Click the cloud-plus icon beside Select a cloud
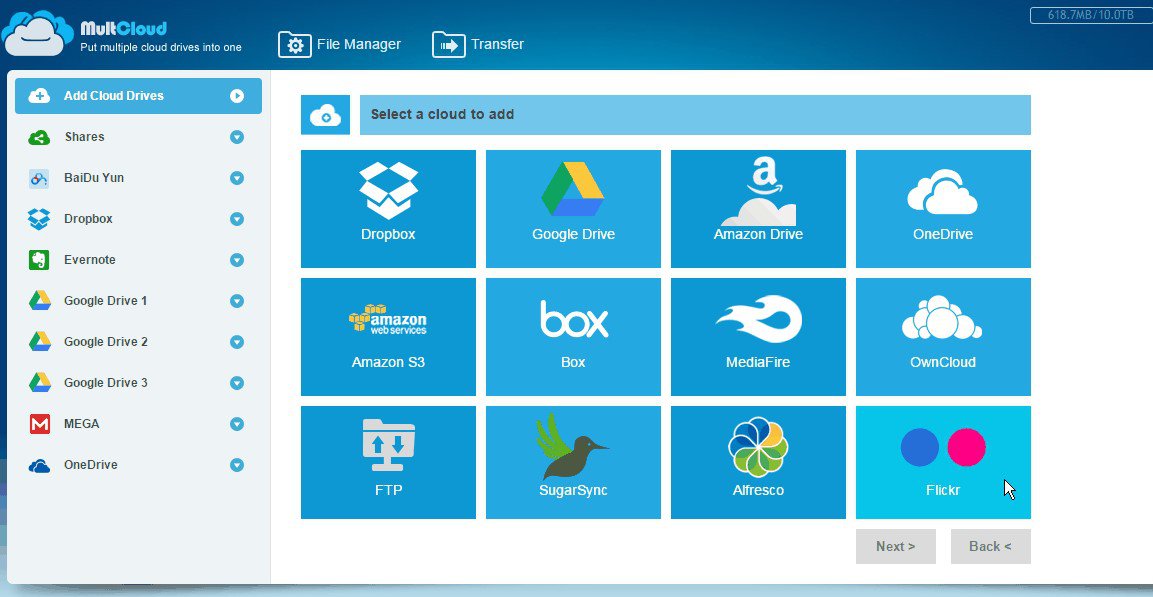This screenshot has height=597, width=1153. coord(325,115)
